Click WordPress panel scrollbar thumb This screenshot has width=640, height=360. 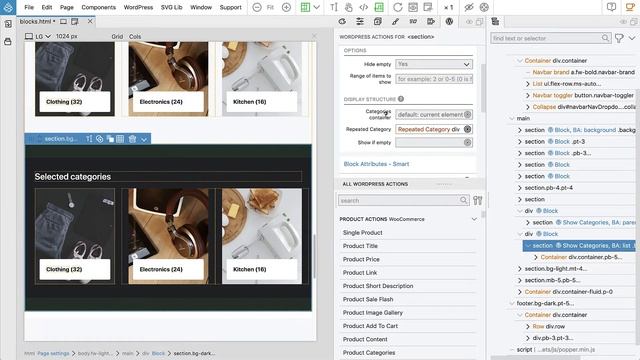click(483, 88)
